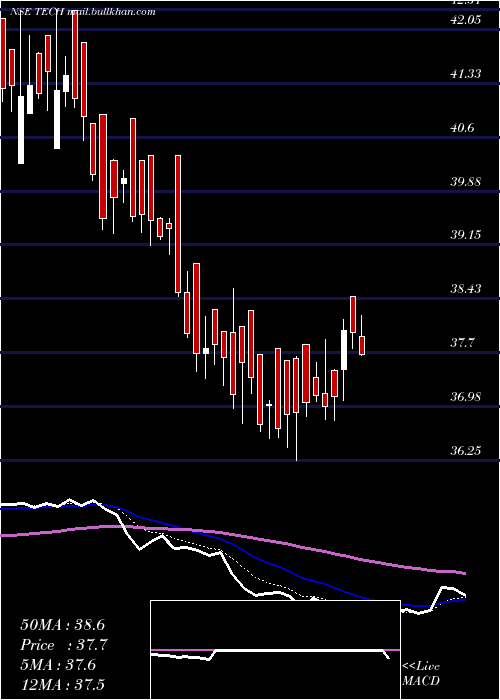Click the 39.15 price axis label
The width and height of the screenshot is (500, 700).
[466, 235]
